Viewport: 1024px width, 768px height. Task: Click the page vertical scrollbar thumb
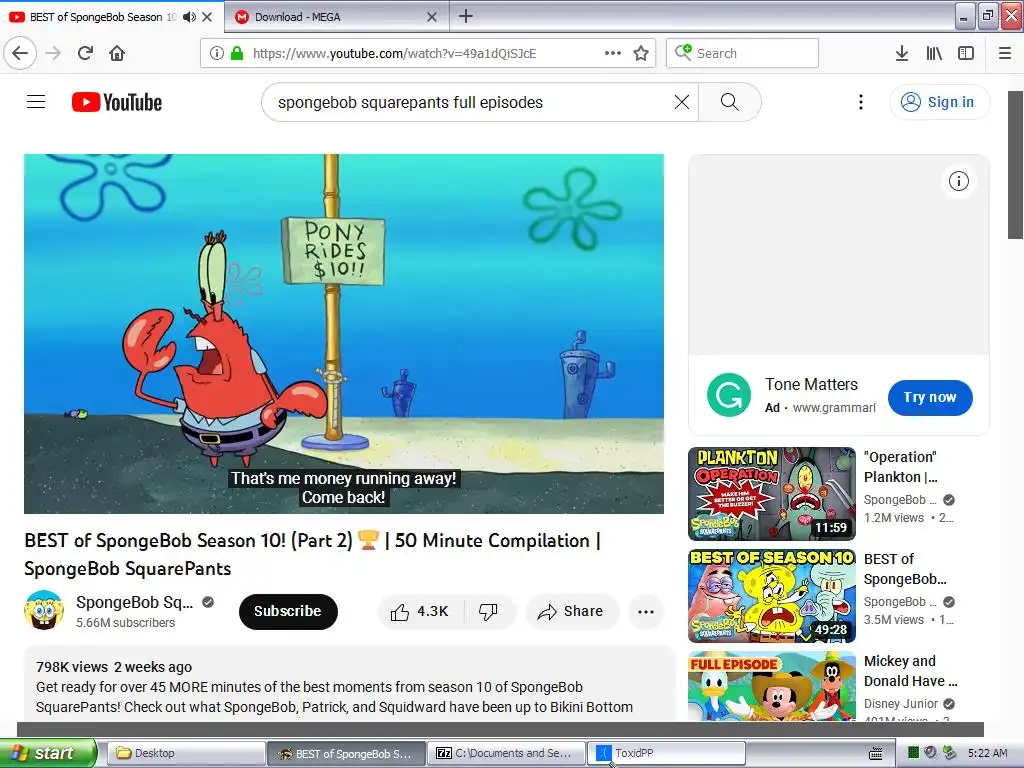coord(1016,165)
